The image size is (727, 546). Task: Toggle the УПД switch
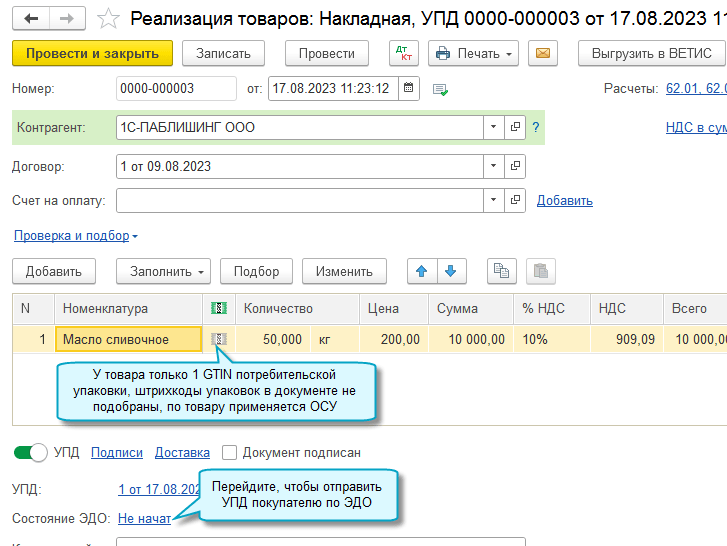point(31,453)
